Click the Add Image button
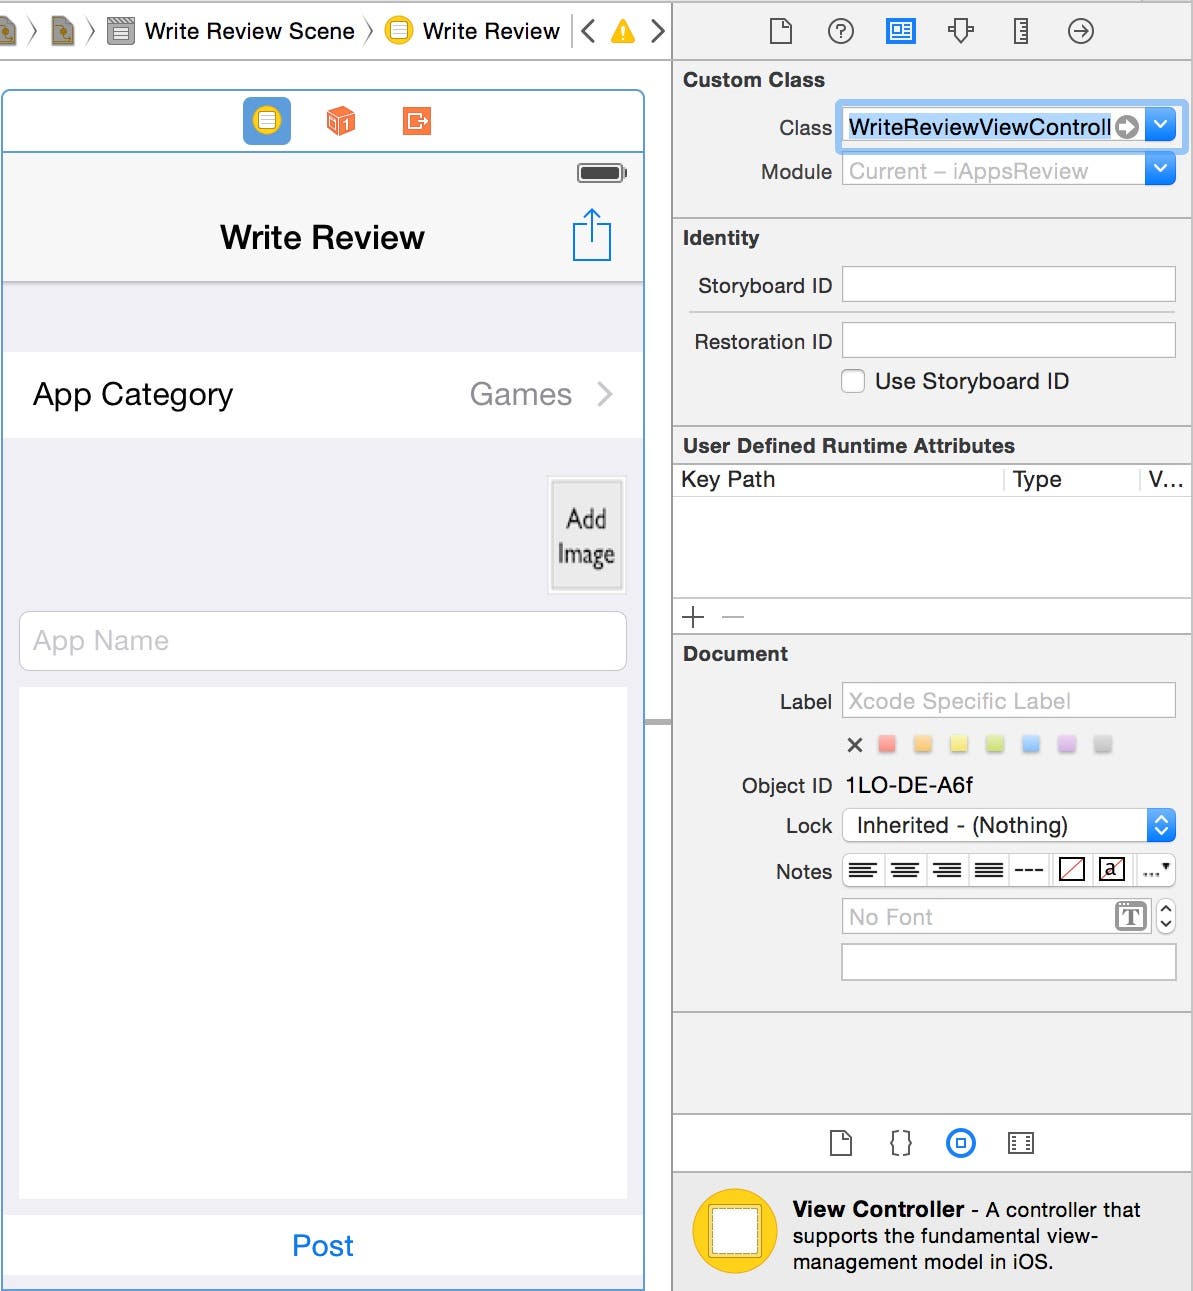The height and width of the screenshot is (1291, 1193). pos(587,536)
